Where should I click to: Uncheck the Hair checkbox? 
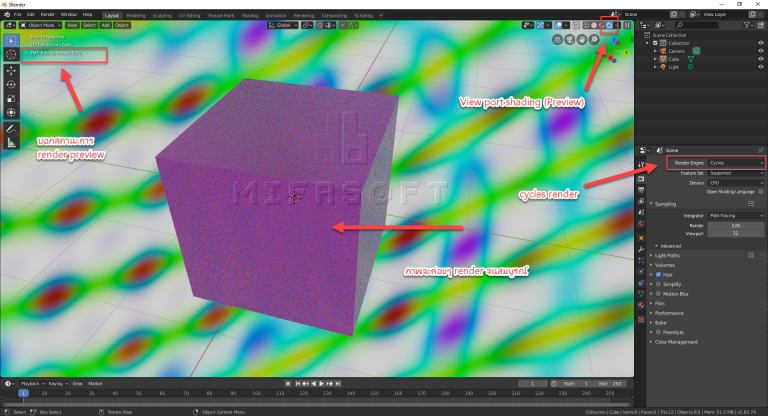656,273
